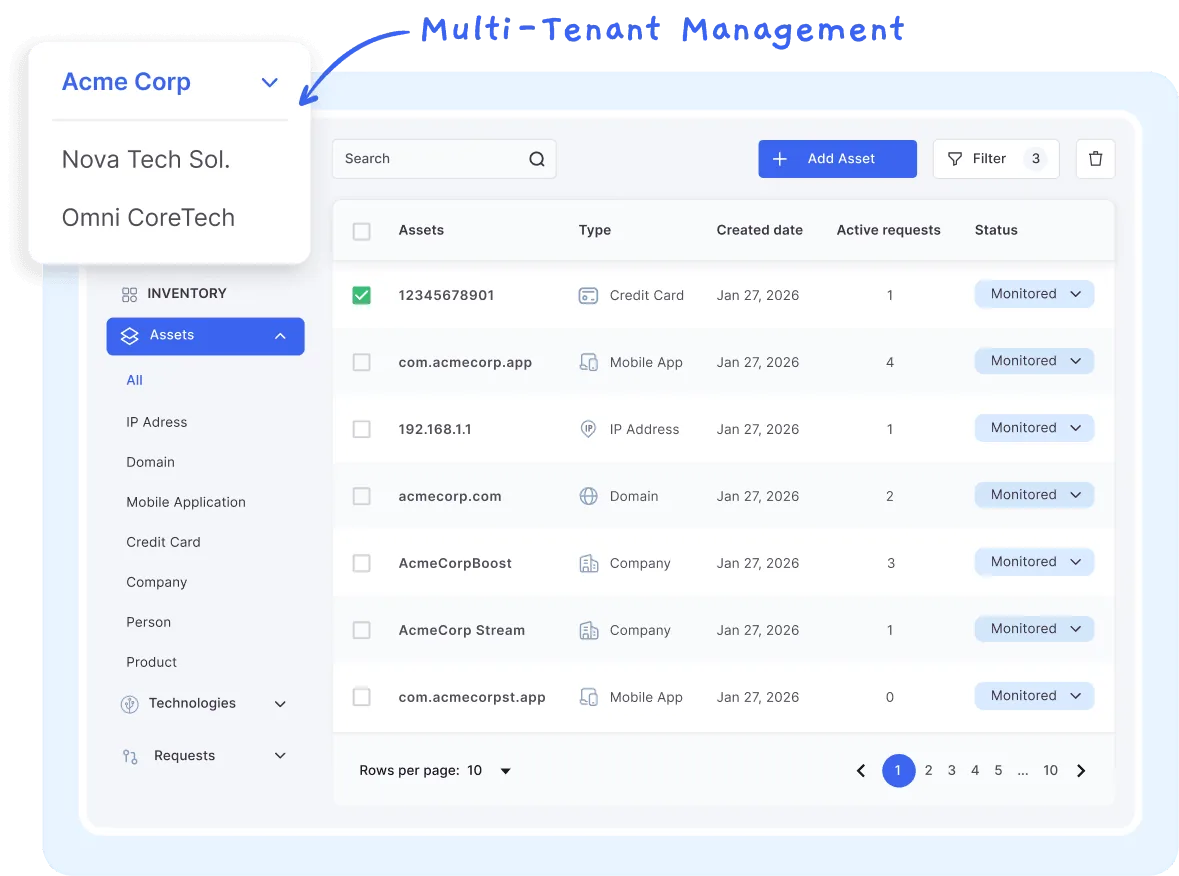Toggle the select-all header checkbox
The height and width of the screenshot is (876, 1179).
(x=362, y=231)
